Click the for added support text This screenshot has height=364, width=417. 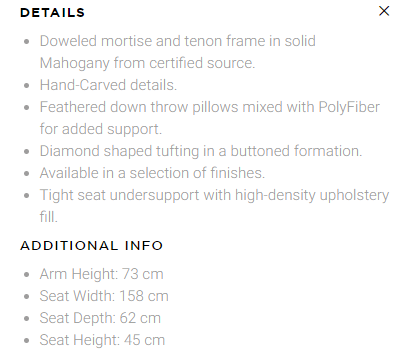[x=101, y=129]
